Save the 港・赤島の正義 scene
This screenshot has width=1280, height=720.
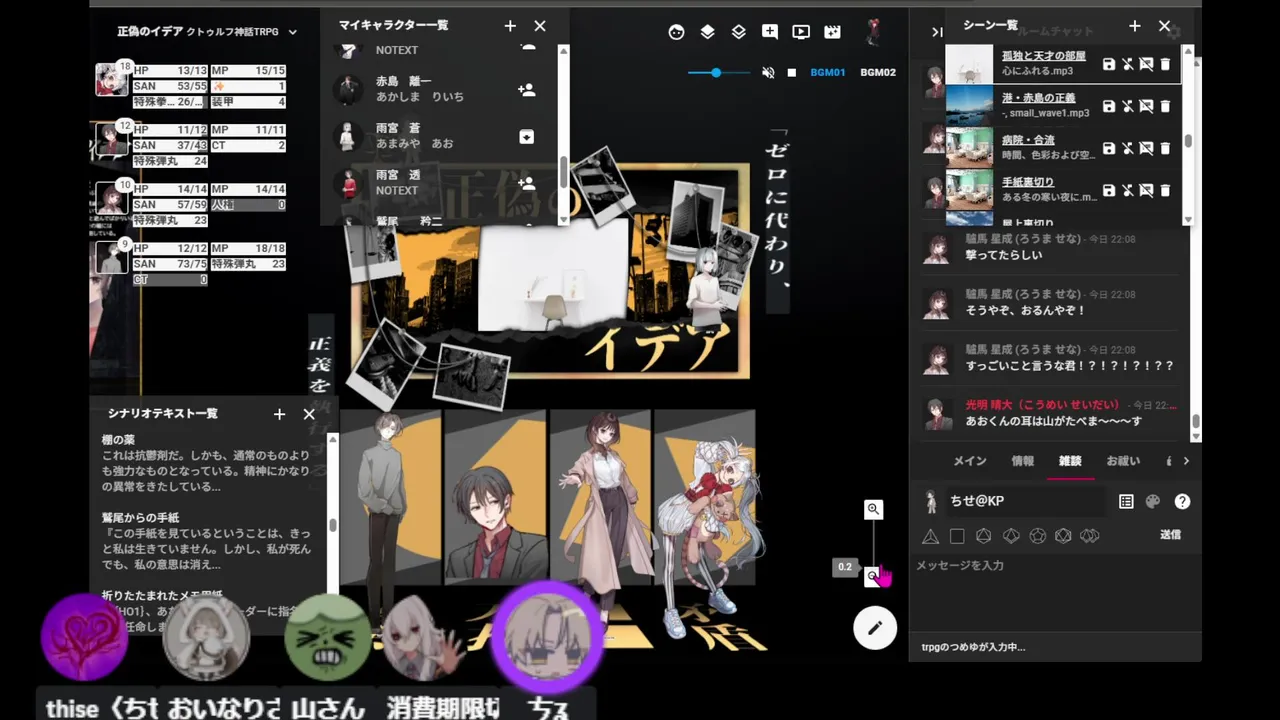1109,106
